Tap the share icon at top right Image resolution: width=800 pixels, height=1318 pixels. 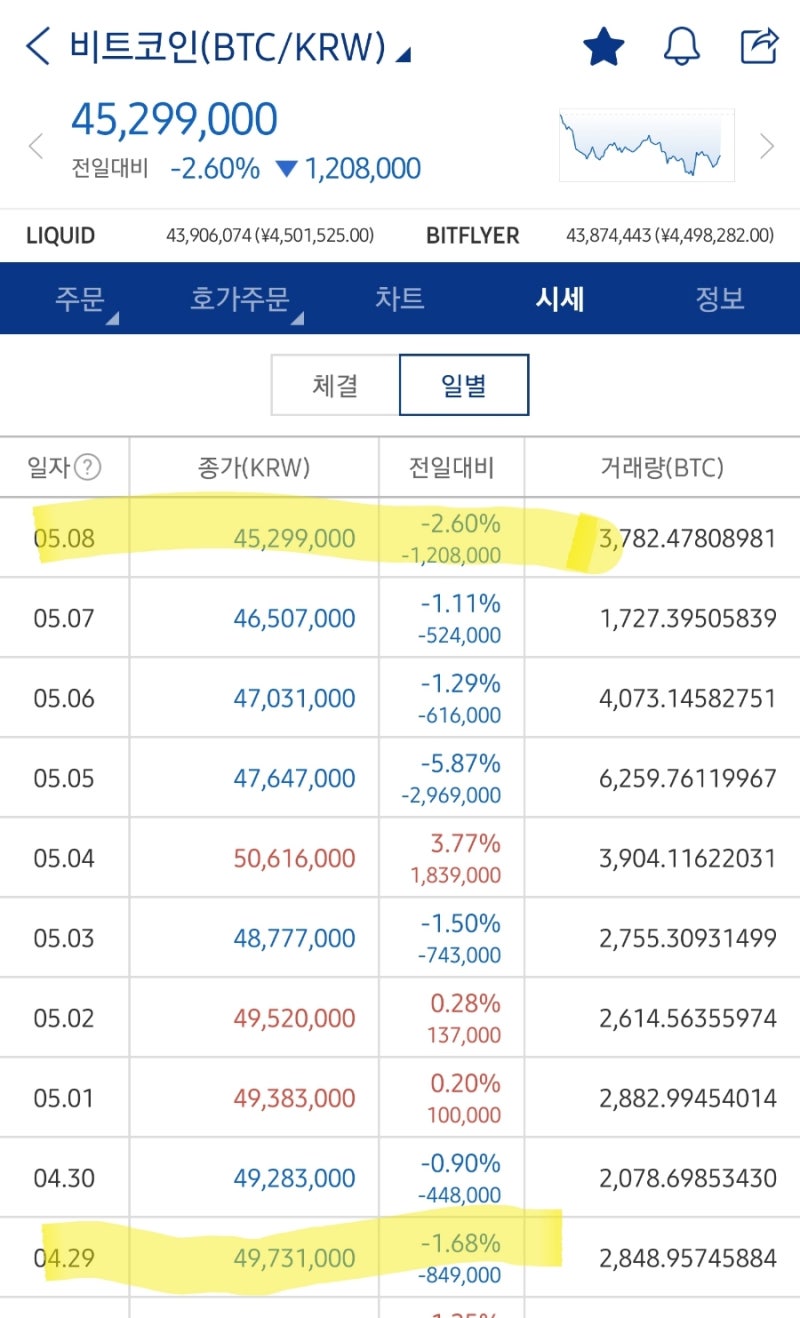[762, 45]
